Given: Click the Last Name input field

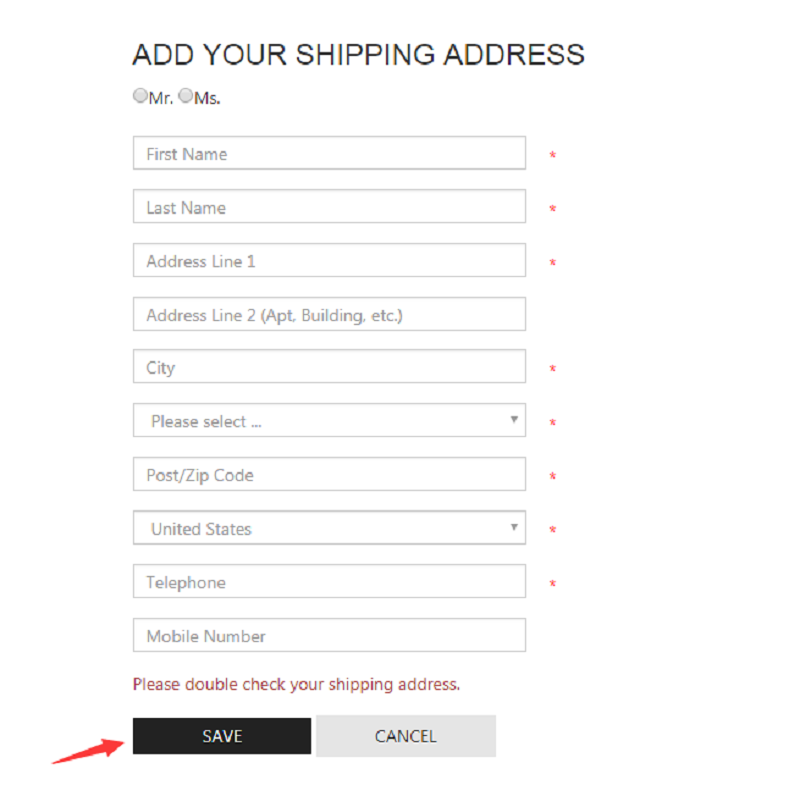Looking at the screenshot, I should click(x=329, y=207).
